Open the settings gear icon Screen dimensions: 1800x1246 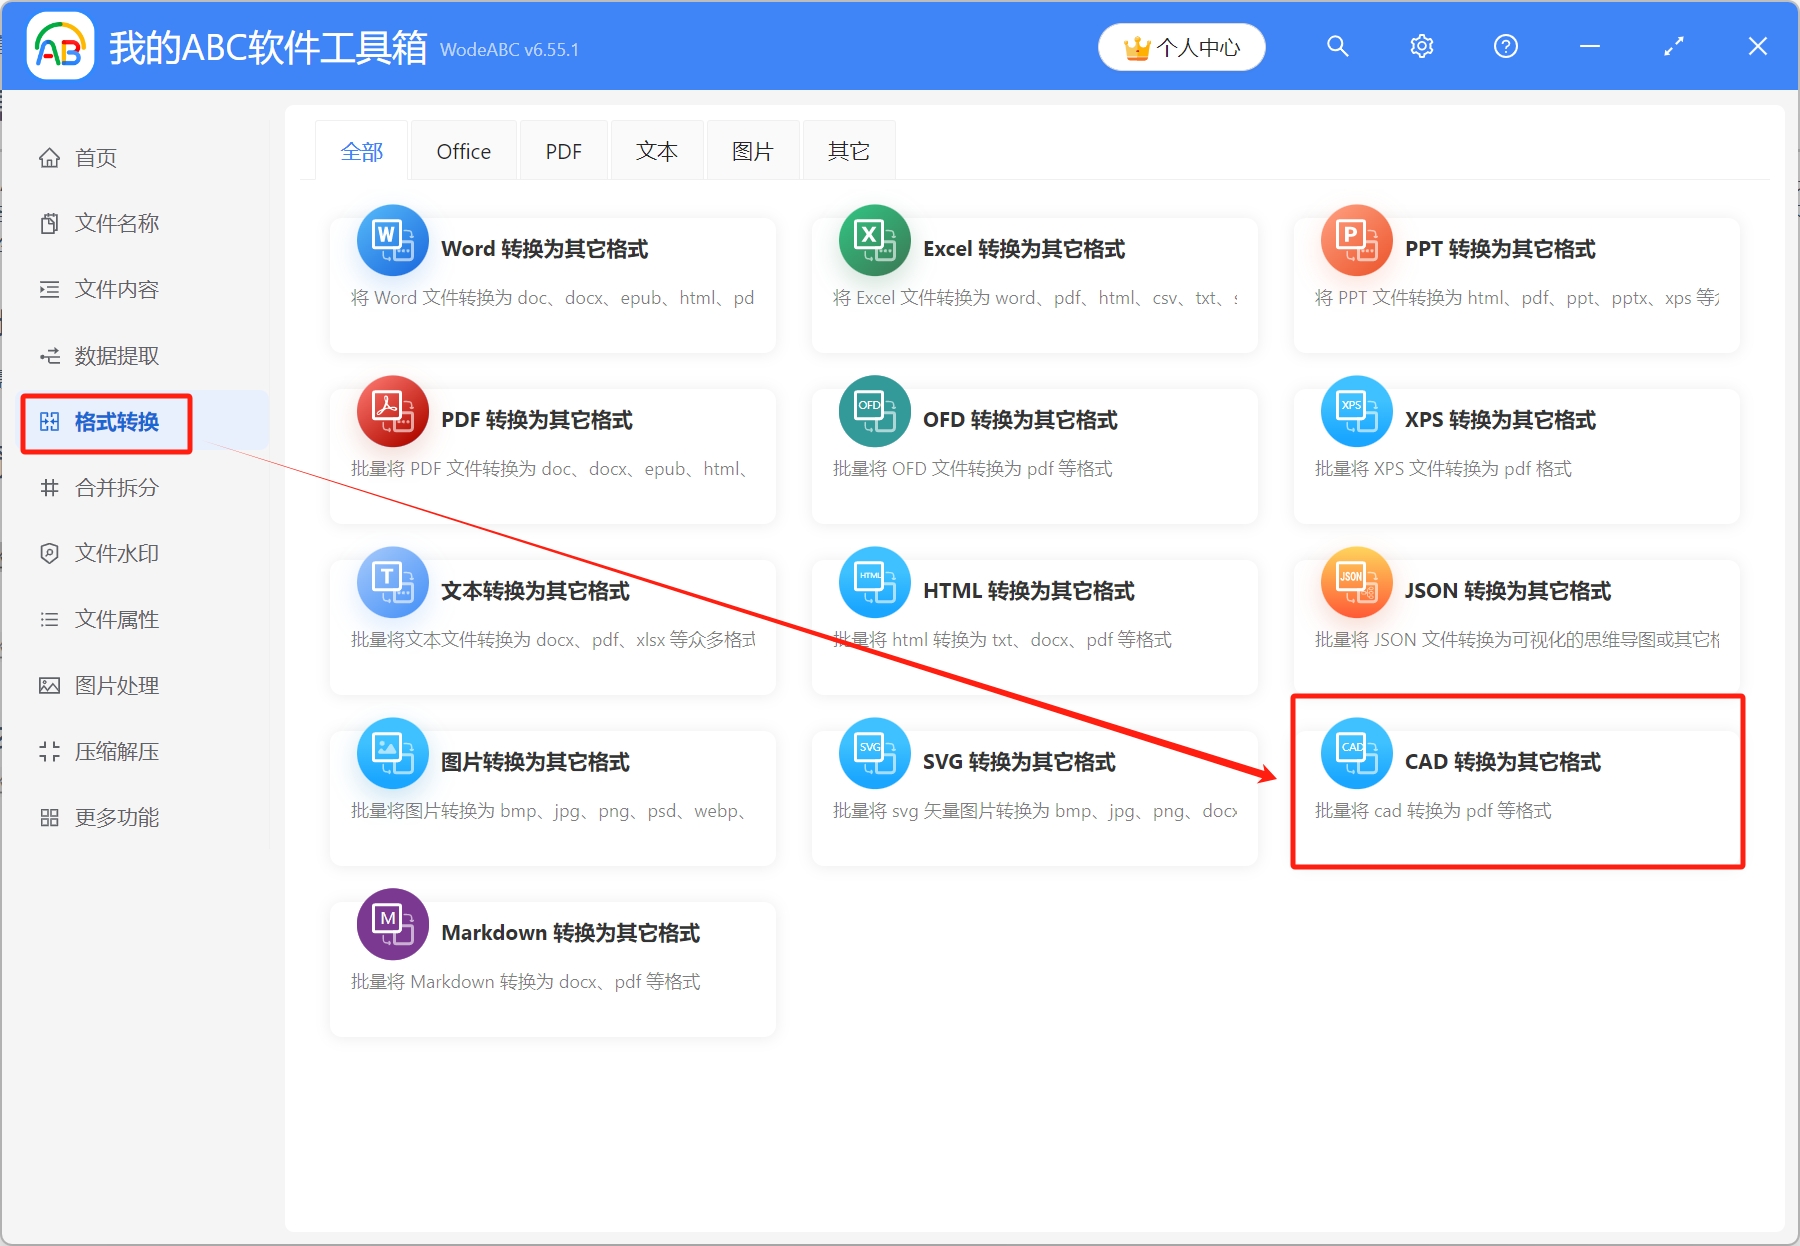[1421, 46]
